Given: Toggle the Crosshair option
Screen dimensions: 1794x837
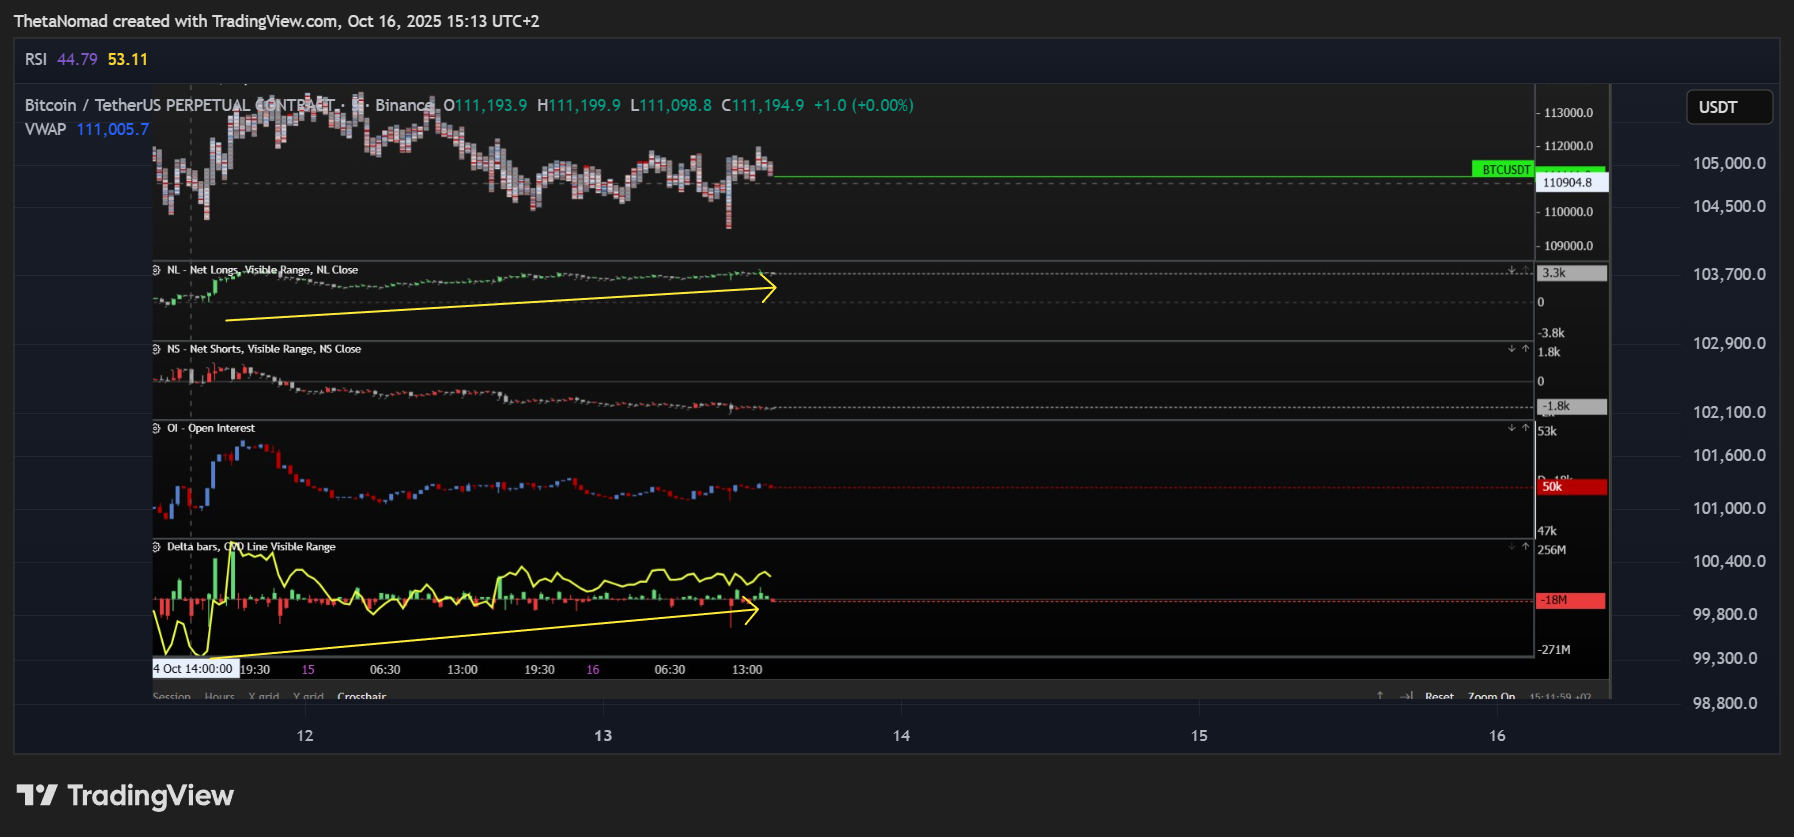Looking at the screenshot, I should (362, 697).
